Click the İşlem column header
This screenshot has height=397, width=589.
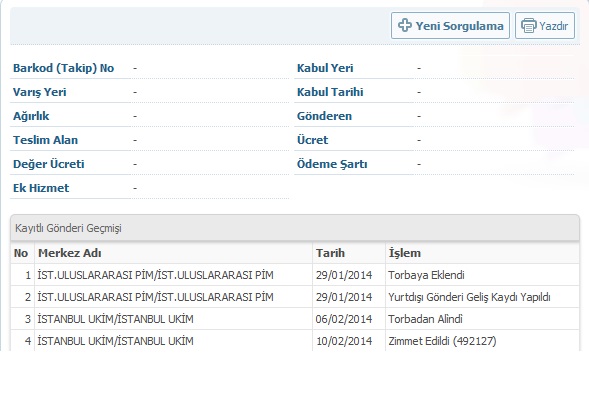tap(482, 253)
